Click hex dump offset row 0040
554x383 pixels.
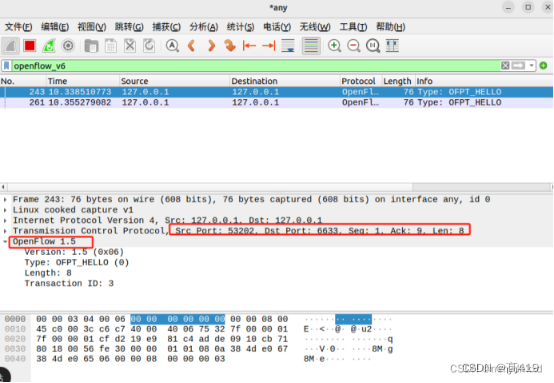coord(15,359)
